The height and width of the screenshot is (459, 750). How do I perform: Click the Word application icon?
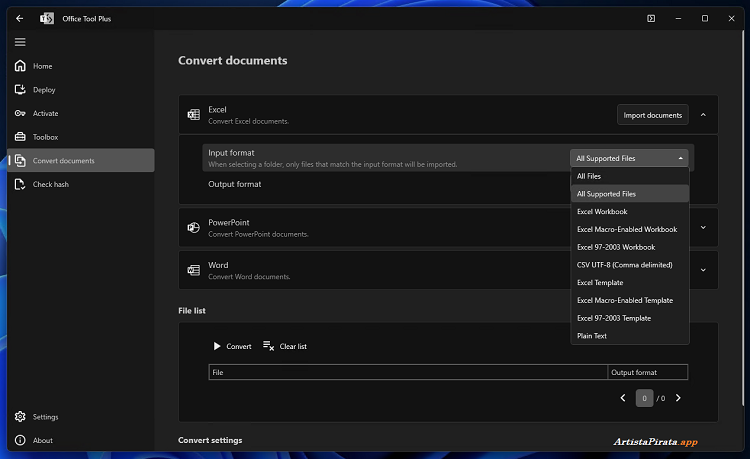click(194, 270)
